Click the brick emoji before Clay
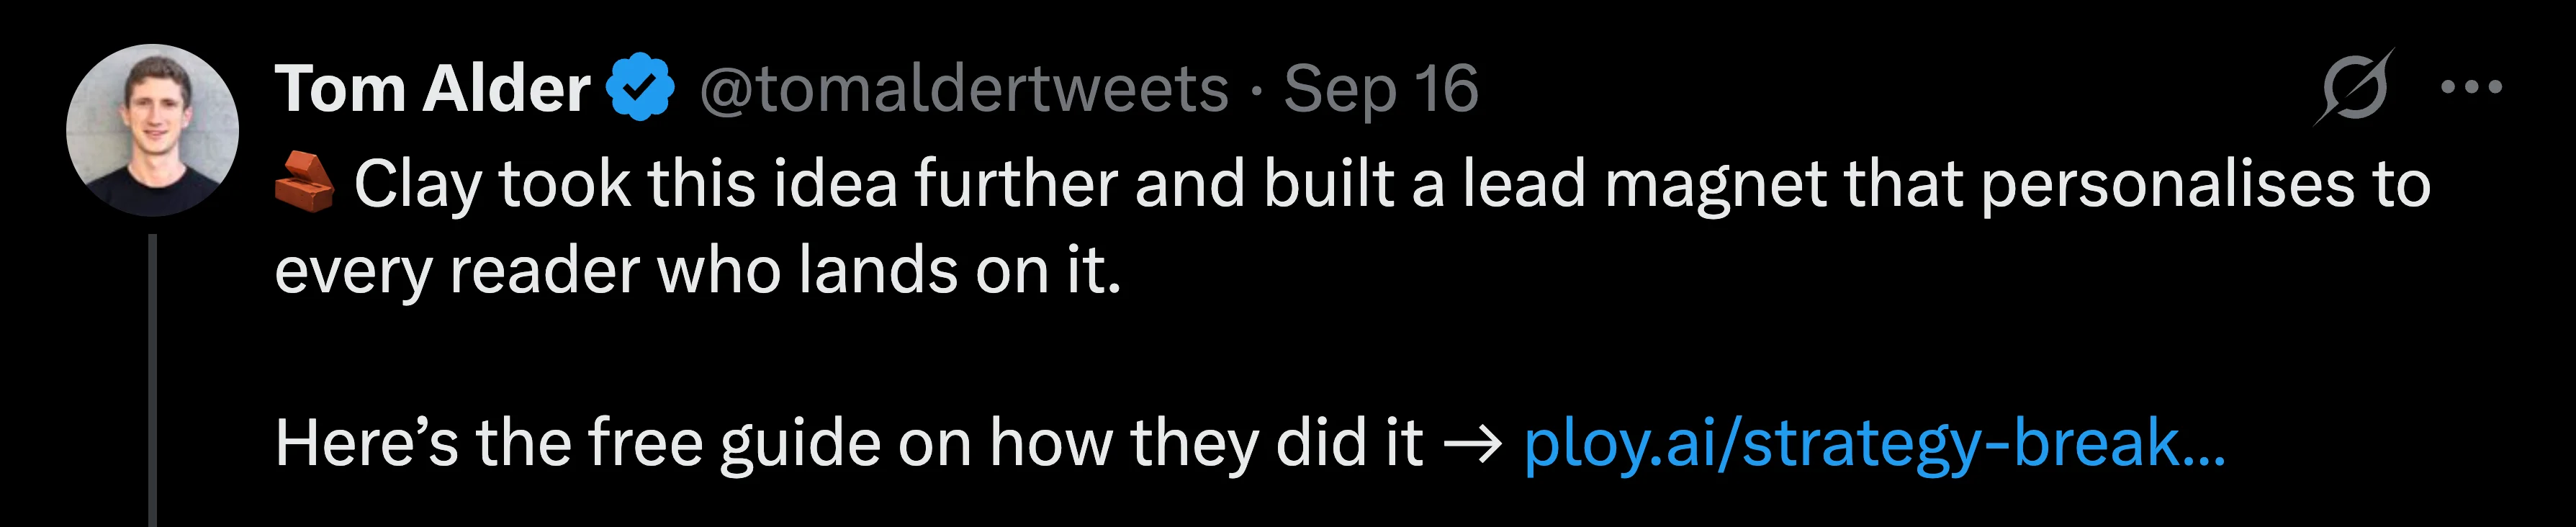The height and width of the screenshot is (527, 2576). tap(305, 183)
